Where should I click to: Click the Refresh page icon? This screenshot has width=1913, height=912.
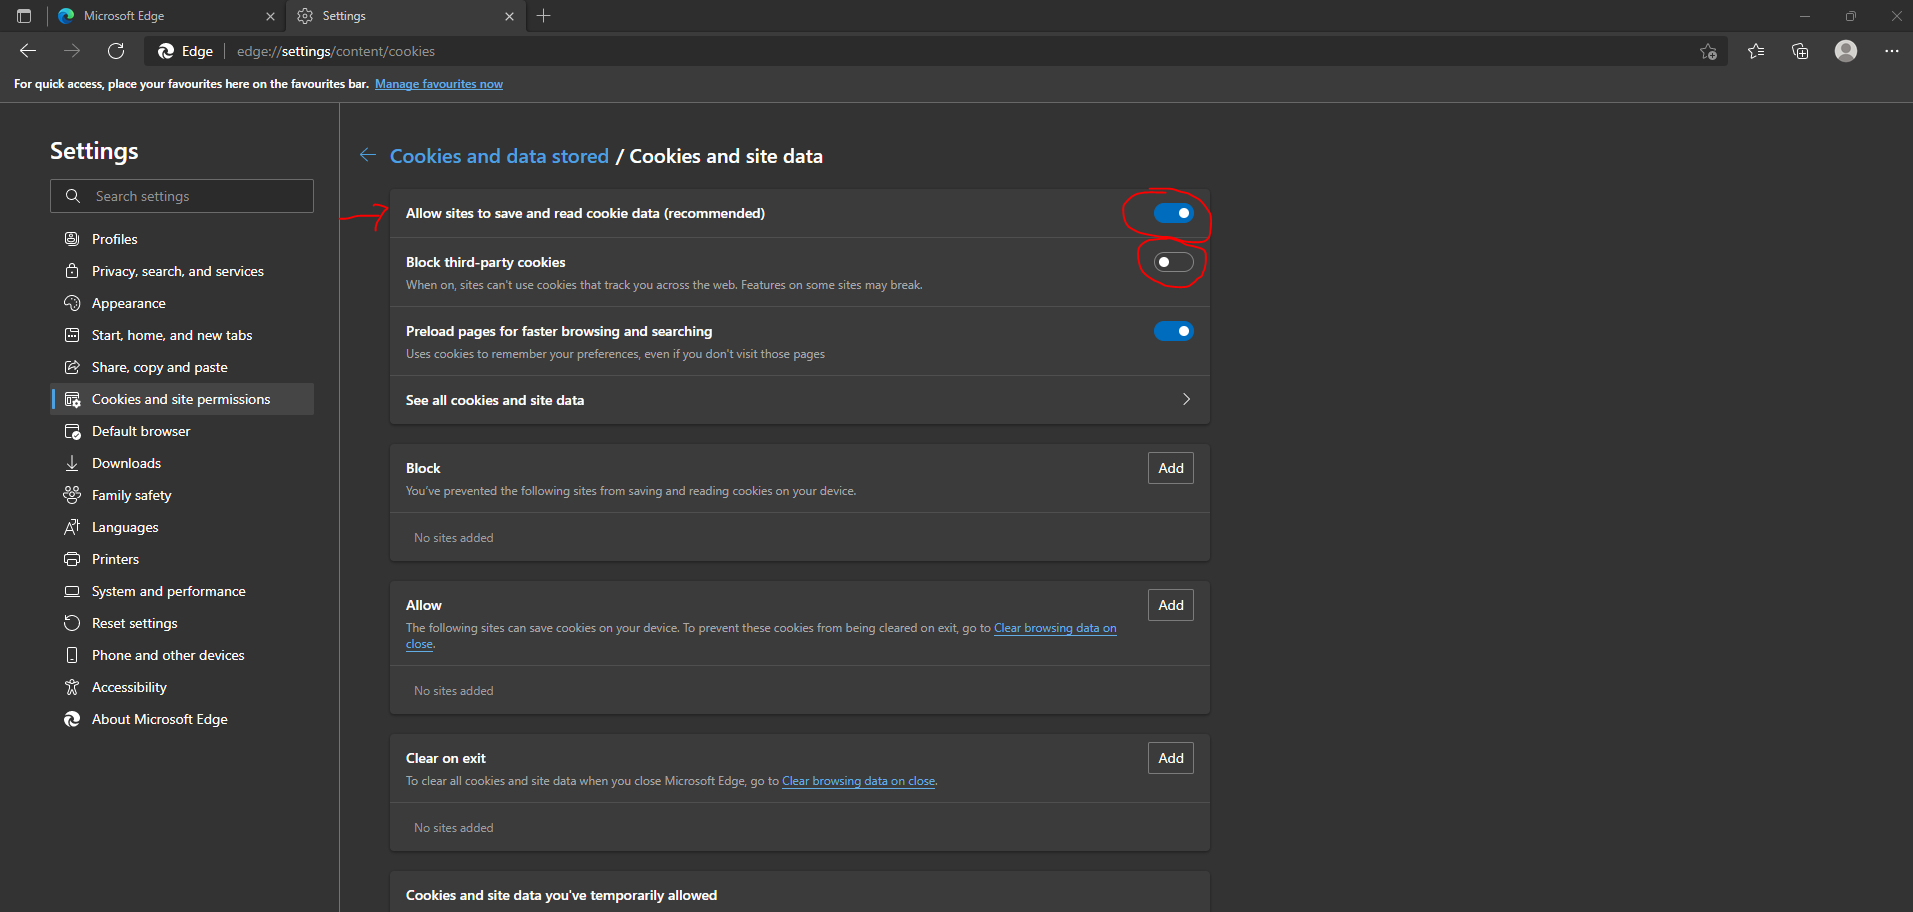[116, 51]
